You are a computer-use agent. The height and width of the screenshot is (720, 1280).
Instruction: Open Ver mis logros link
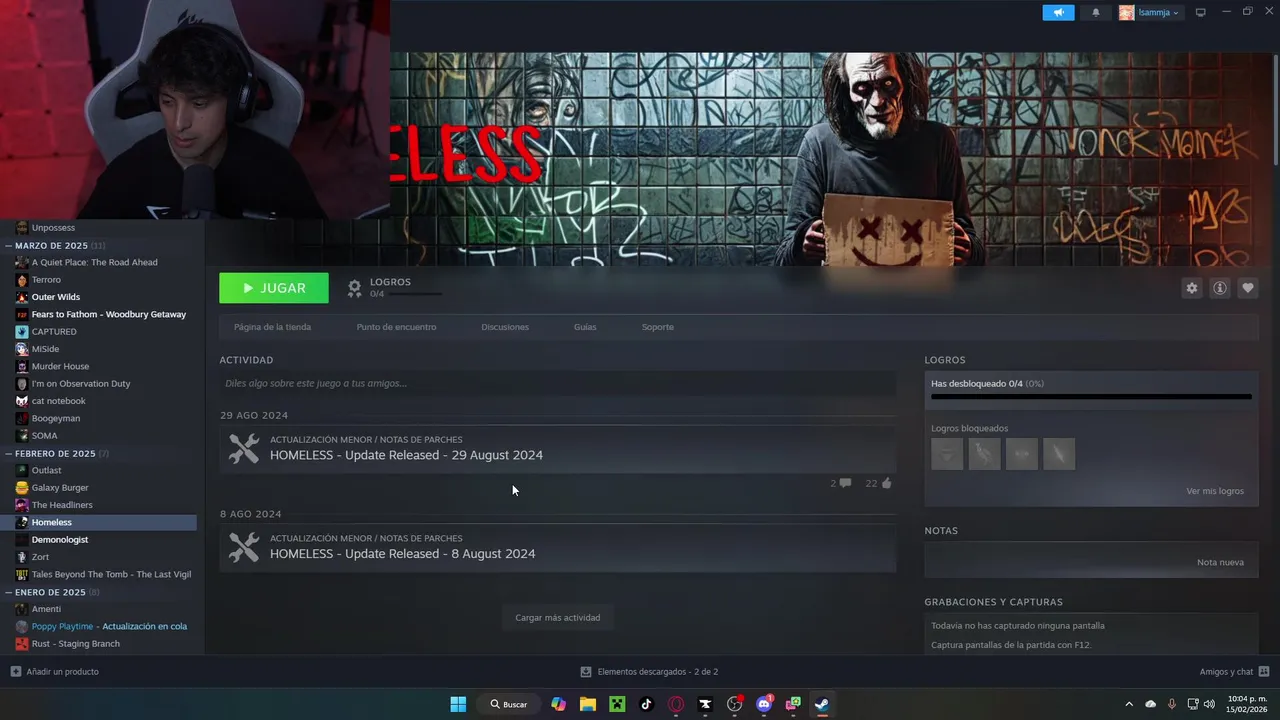tap(1215, 491)
